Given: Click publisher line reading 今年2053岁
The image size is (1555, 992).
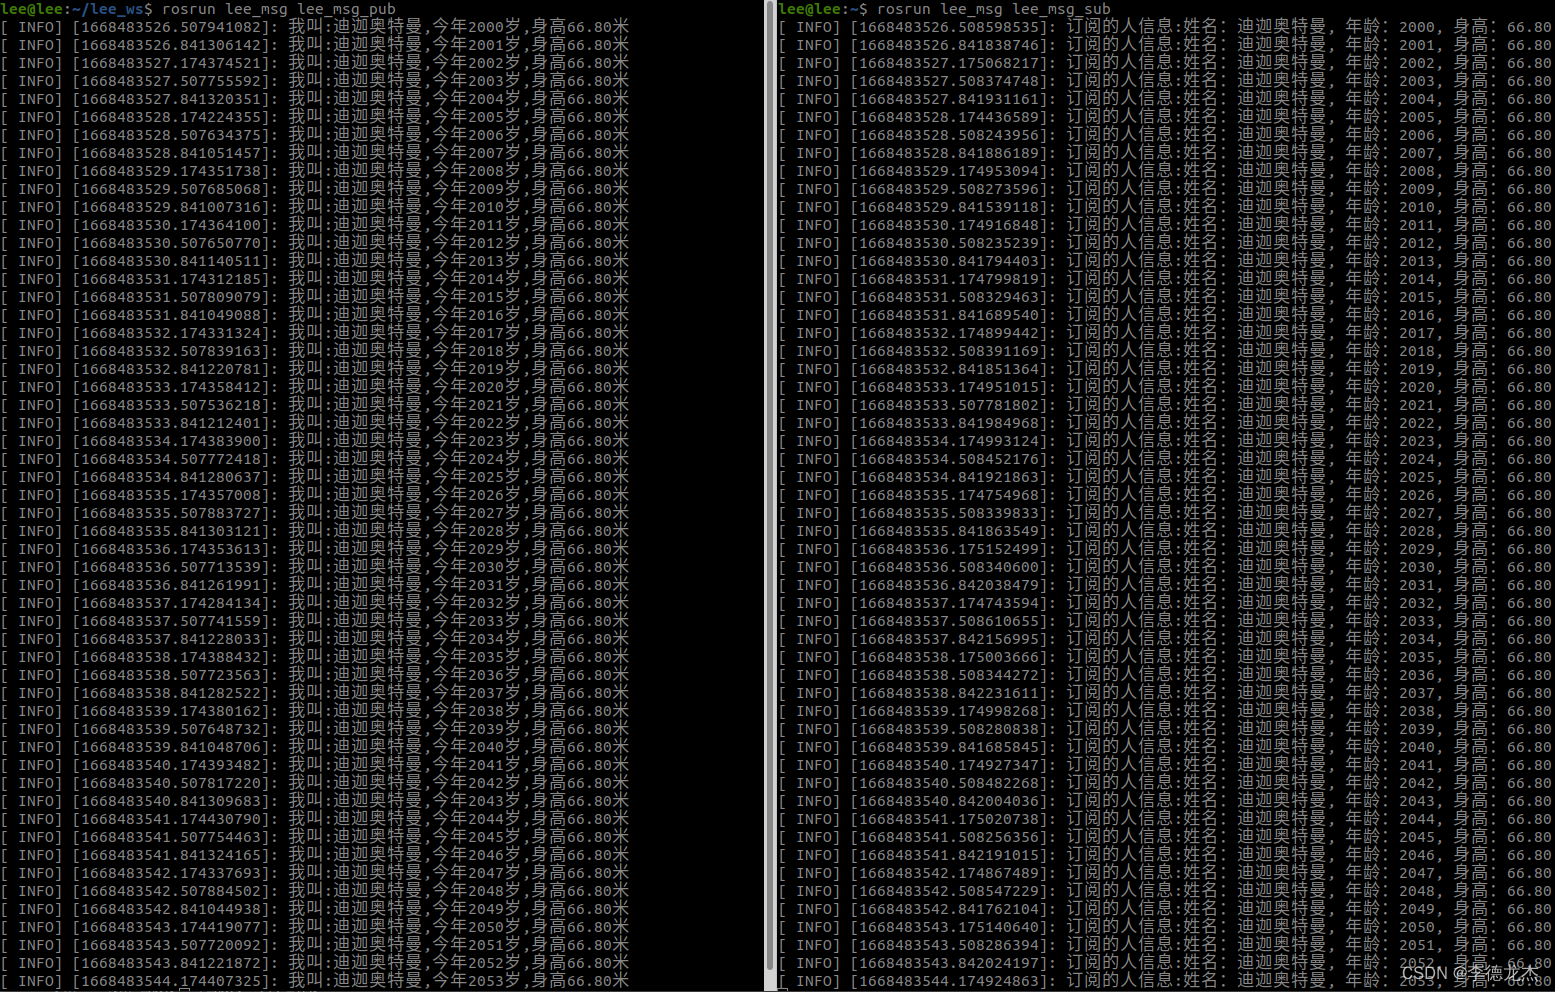Looking at the screenshot, I should (x=315, y=981).
